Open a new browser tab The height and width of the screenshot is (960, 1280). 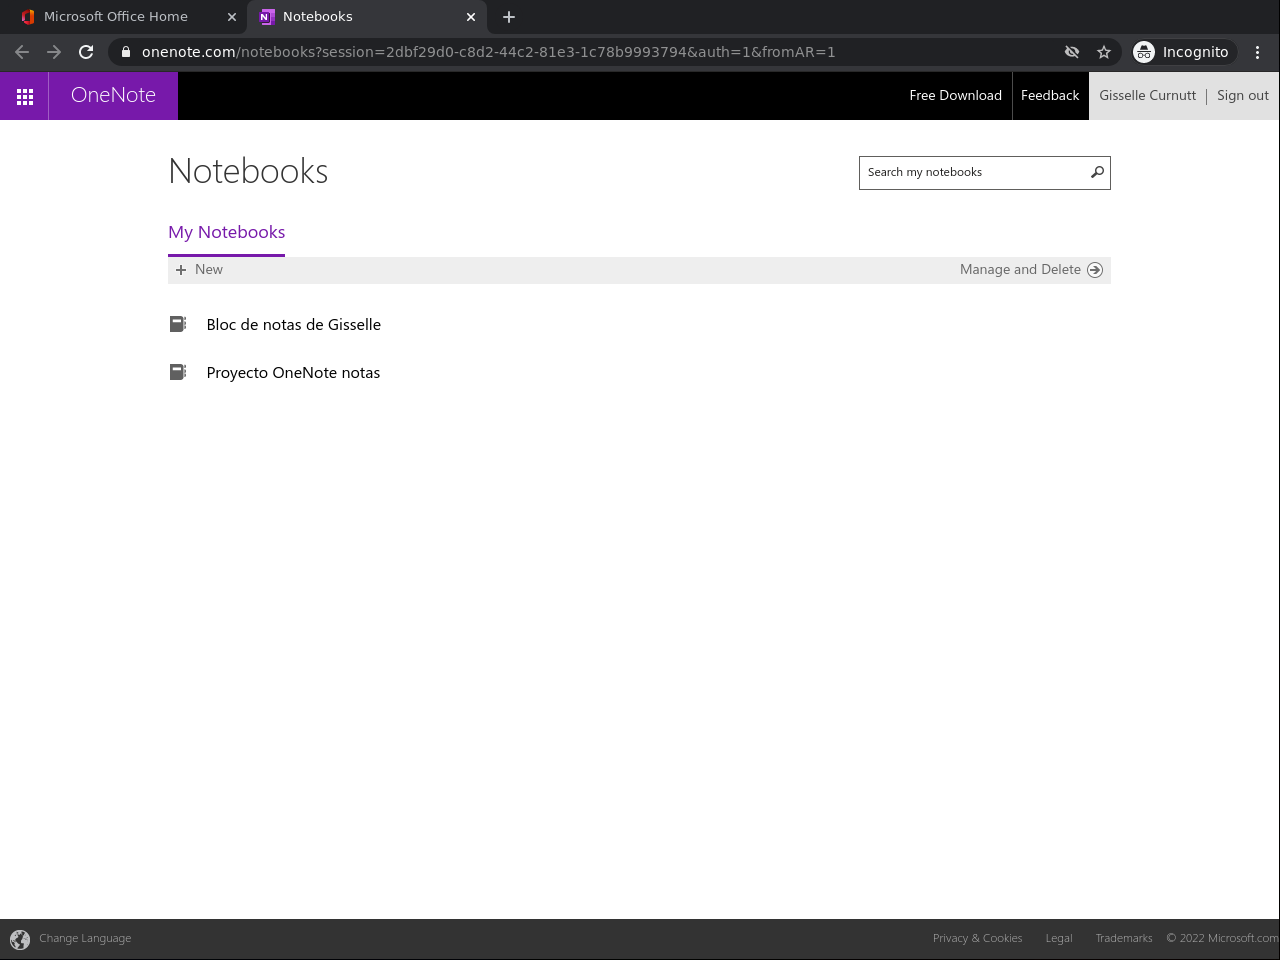coord(509,17)
